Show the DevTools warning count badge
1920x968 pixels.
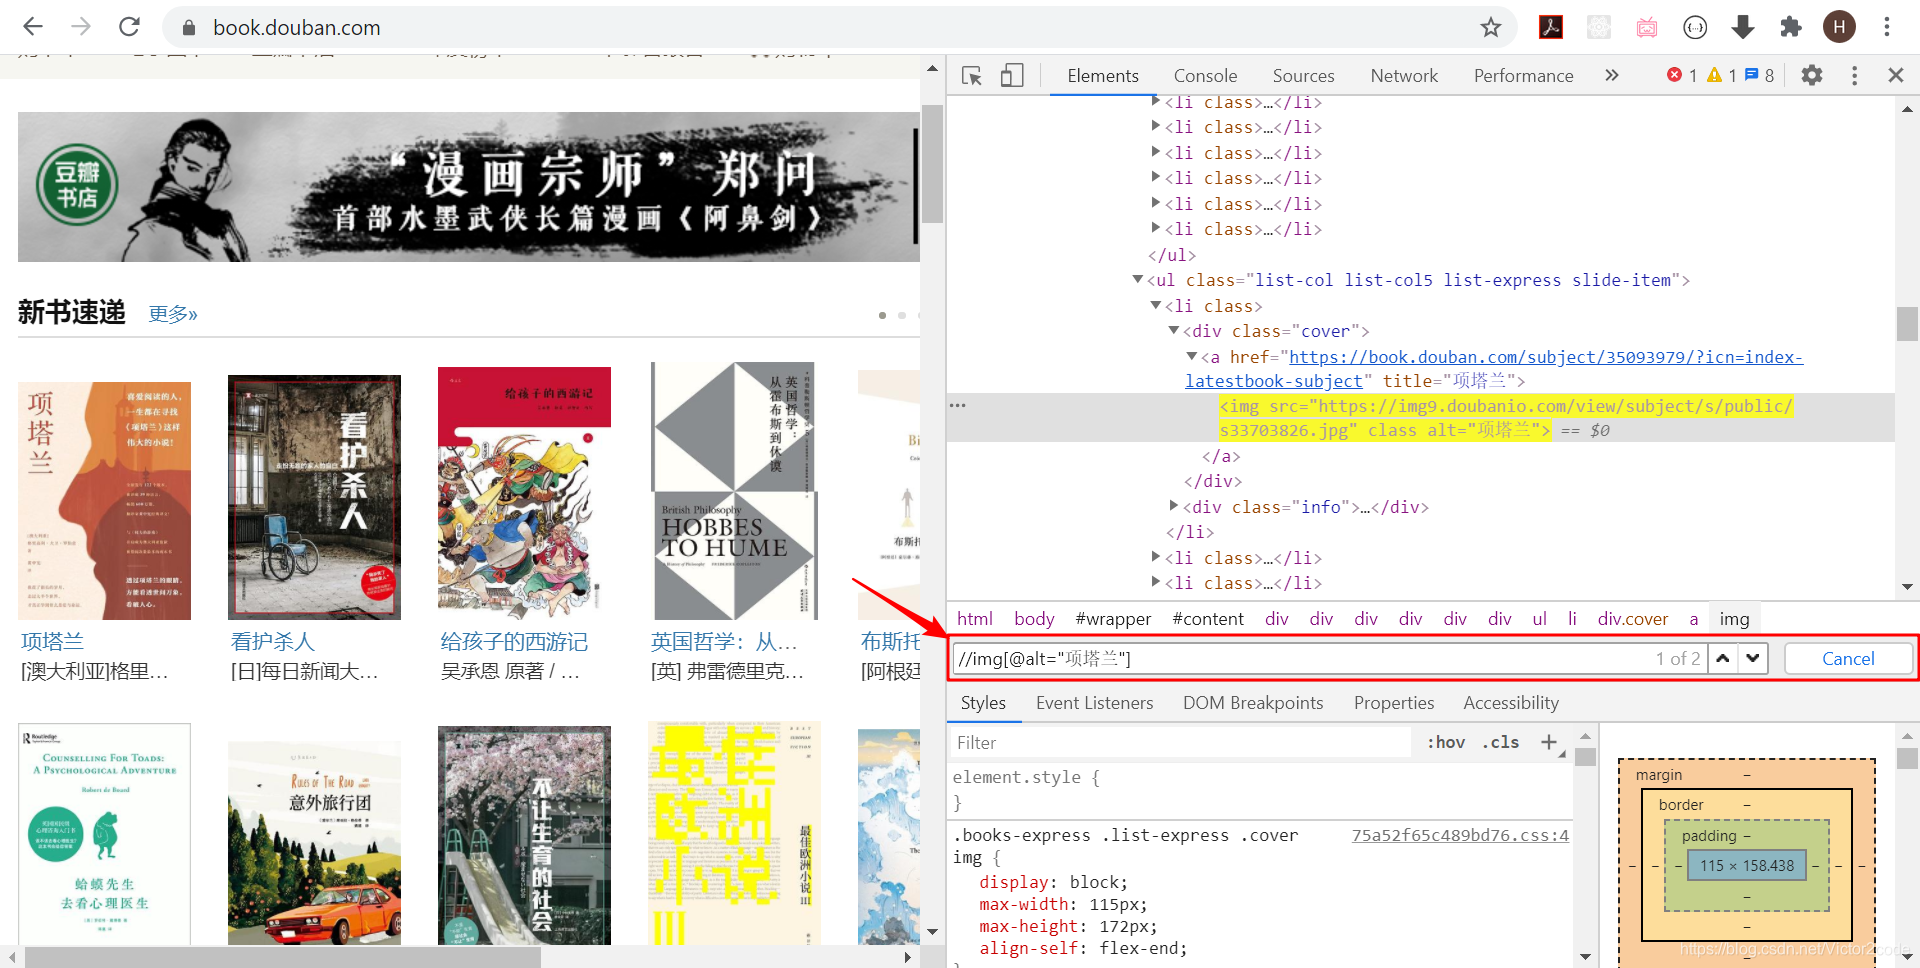coord(1722,76)
